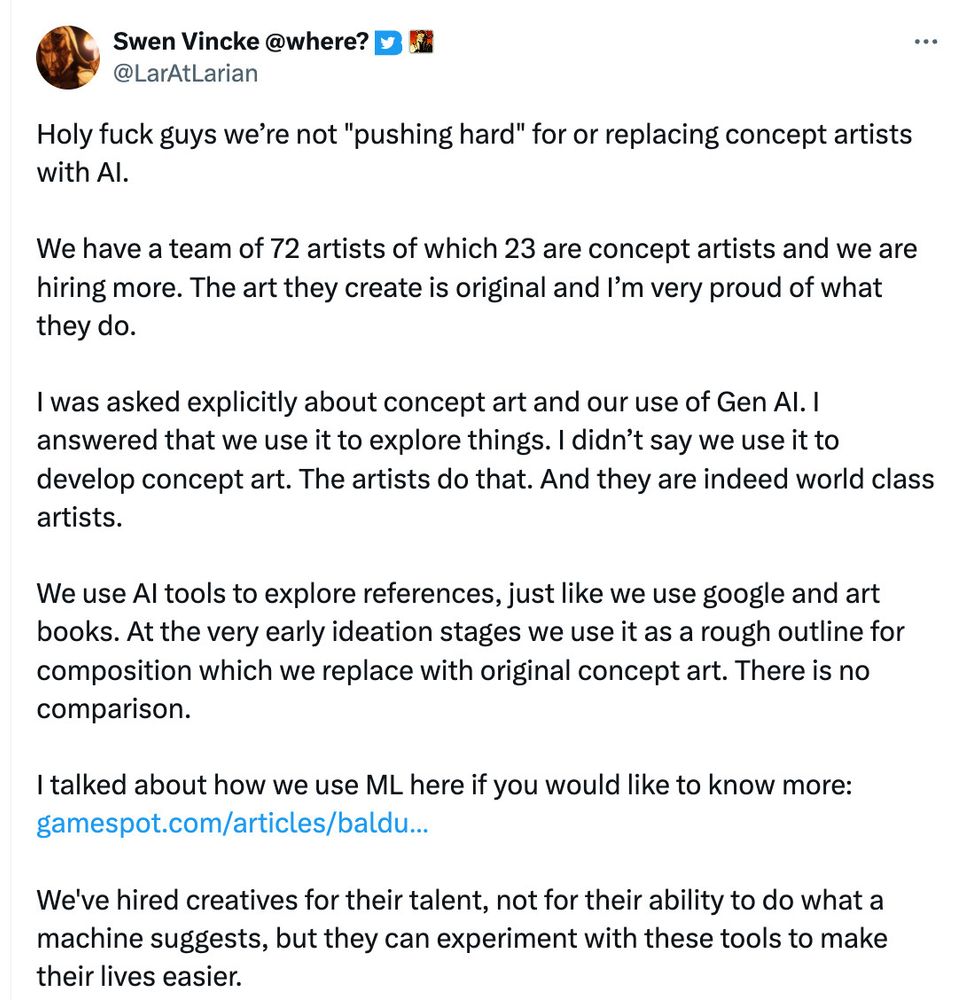Screen dimensions: 957x1000
Task: Click the paragraph about 72 artists
Action: pos(476,287)
